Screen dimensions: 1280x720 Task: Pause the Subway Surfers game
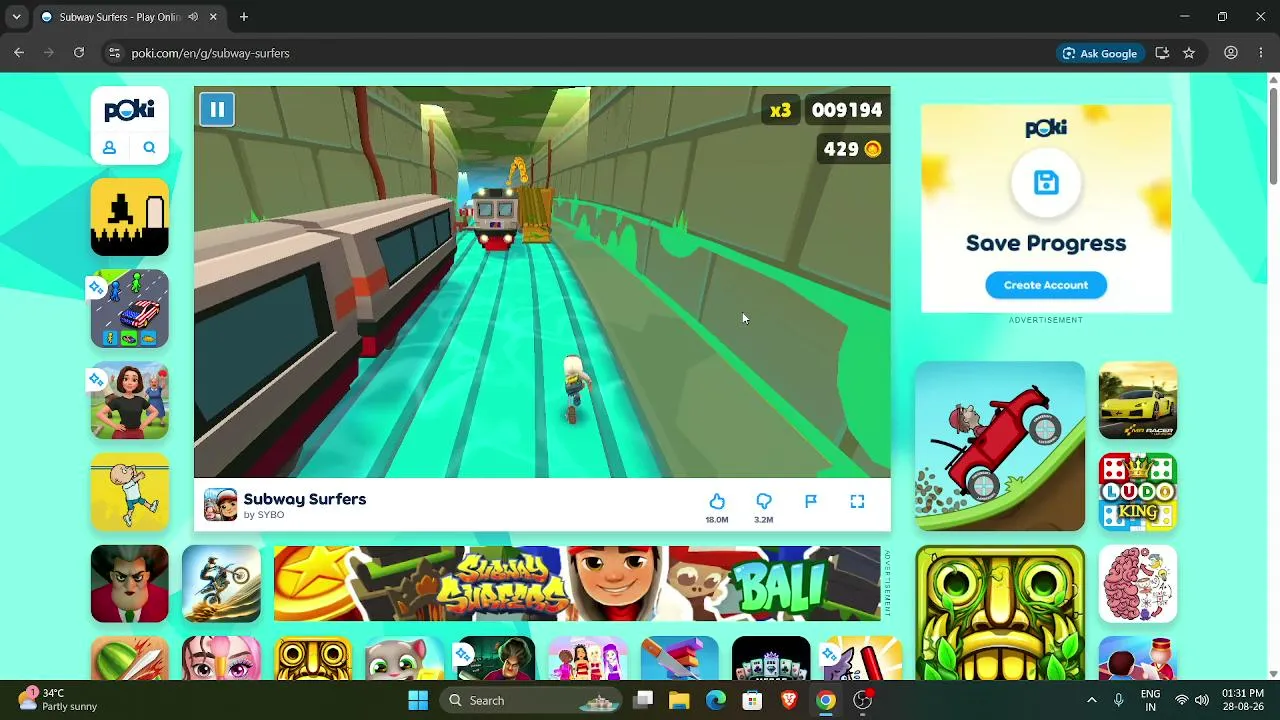pos(217,109)
